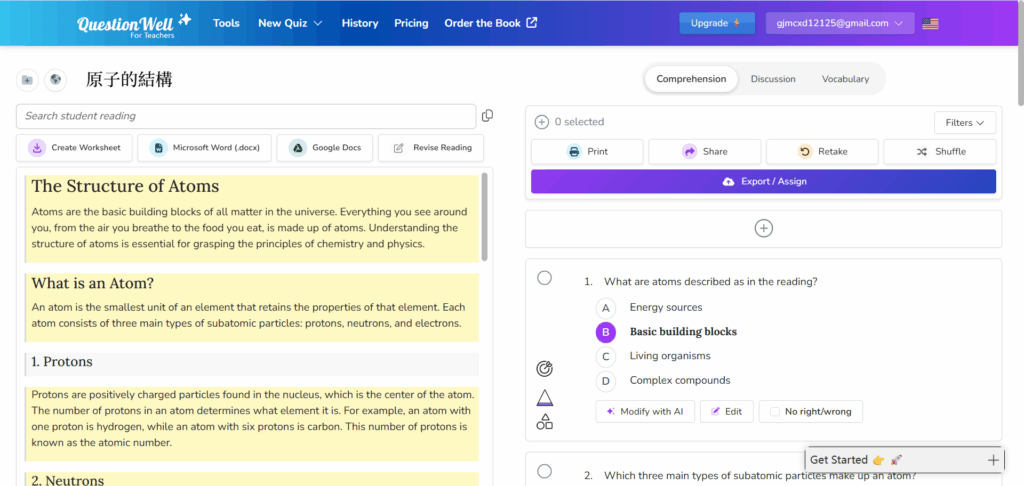Add a question with the large plus circle
The height and width of the screenshot is (486, 1024).
click(x=763, y=229)
